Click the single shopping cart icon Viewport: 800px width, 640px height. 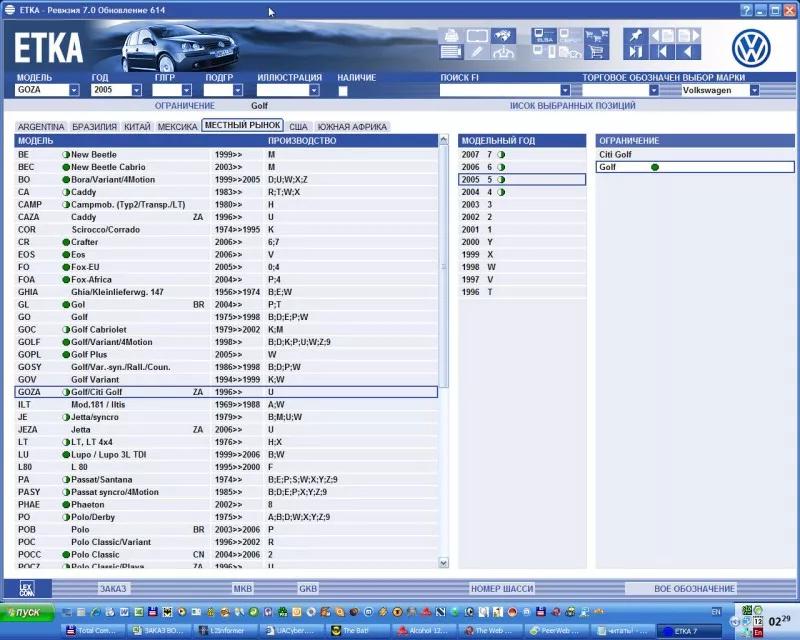pos(596,52)
